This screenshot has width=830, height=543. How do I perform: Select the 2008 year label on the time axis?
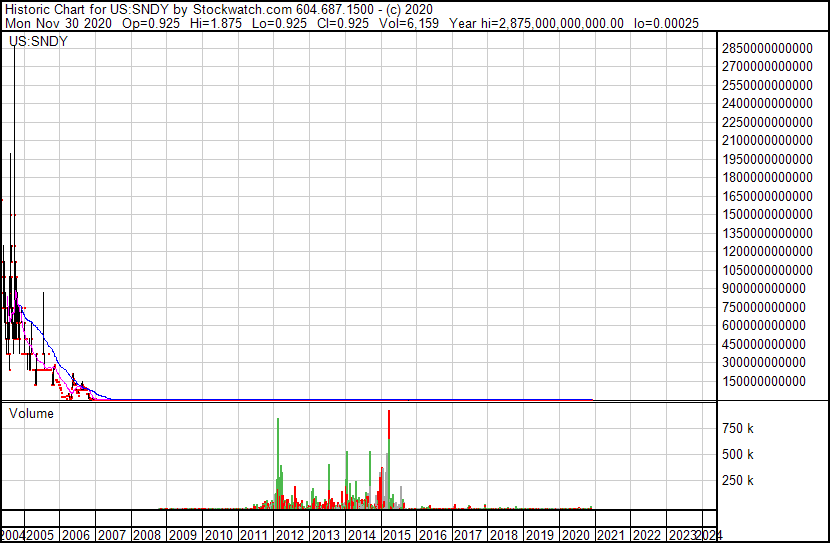pyautogui.click(x=147, y=536)
